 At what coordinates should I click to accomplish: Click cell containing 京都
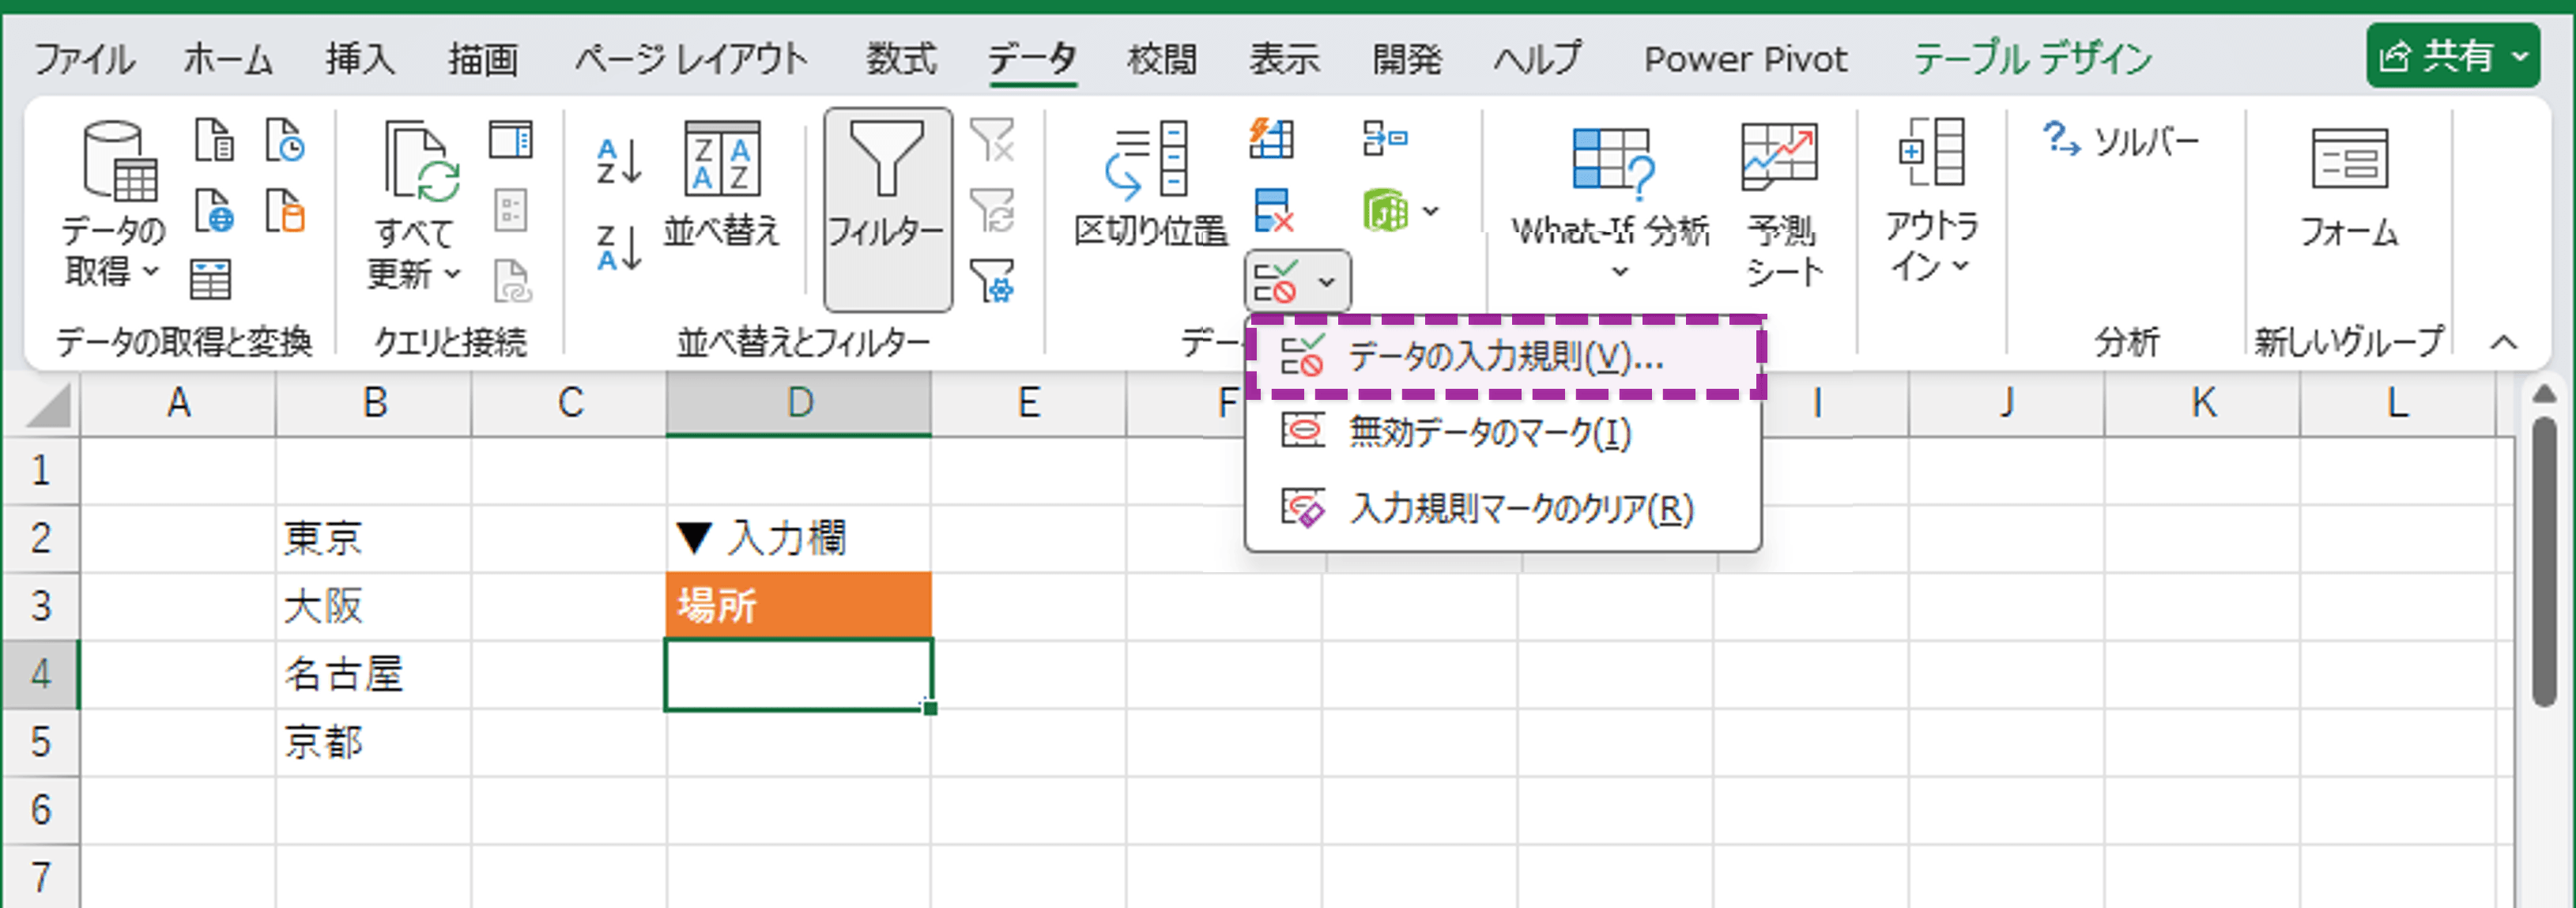373,742
